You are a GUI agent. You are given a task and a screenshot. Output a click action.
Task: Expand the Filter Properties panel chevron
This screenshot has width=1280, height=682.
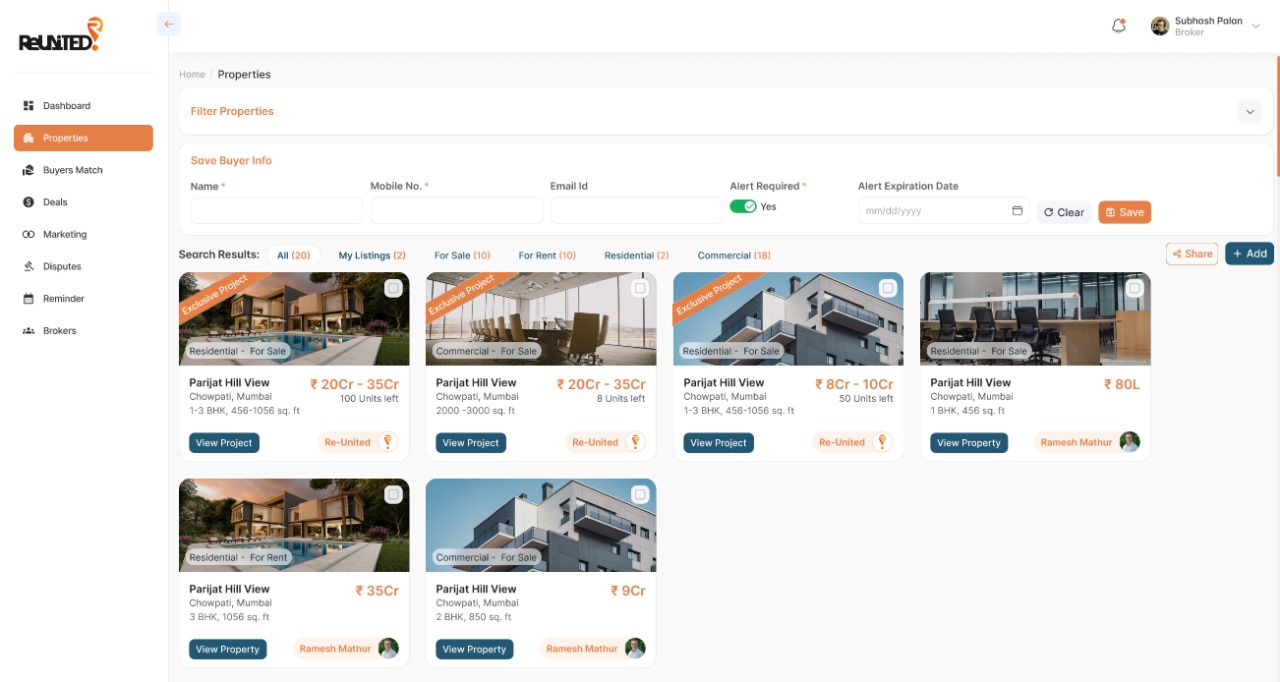pyautogui.click(x=1249, y=112)
